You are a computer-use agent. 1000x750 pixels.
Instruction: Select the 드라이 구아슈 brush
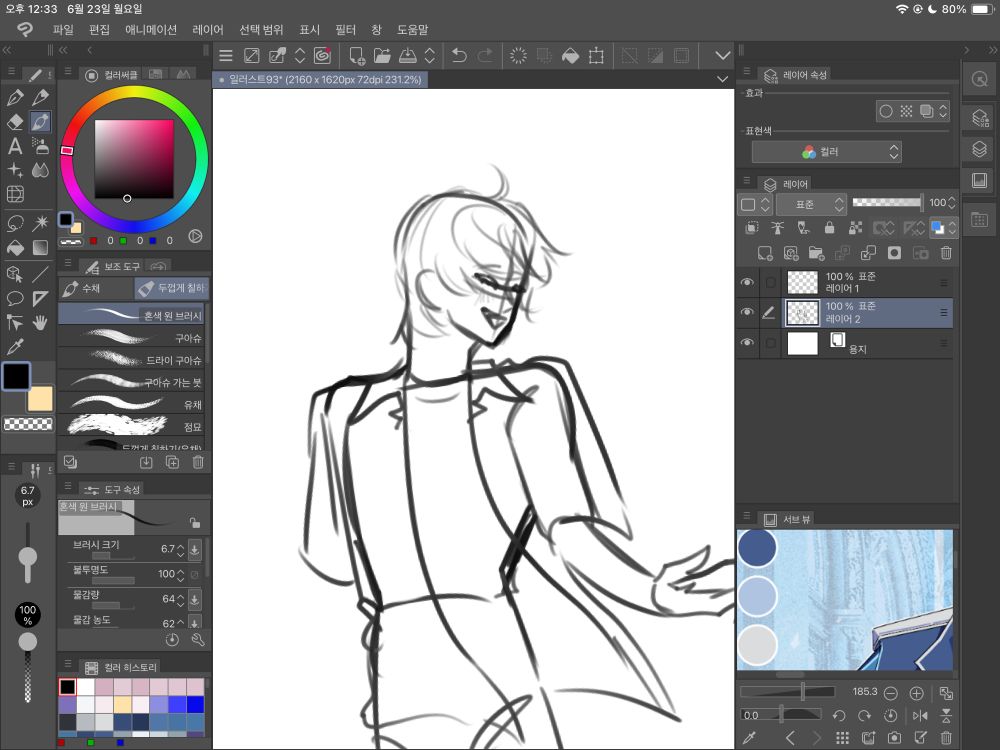pyautogui.click(x=131, y=360)
